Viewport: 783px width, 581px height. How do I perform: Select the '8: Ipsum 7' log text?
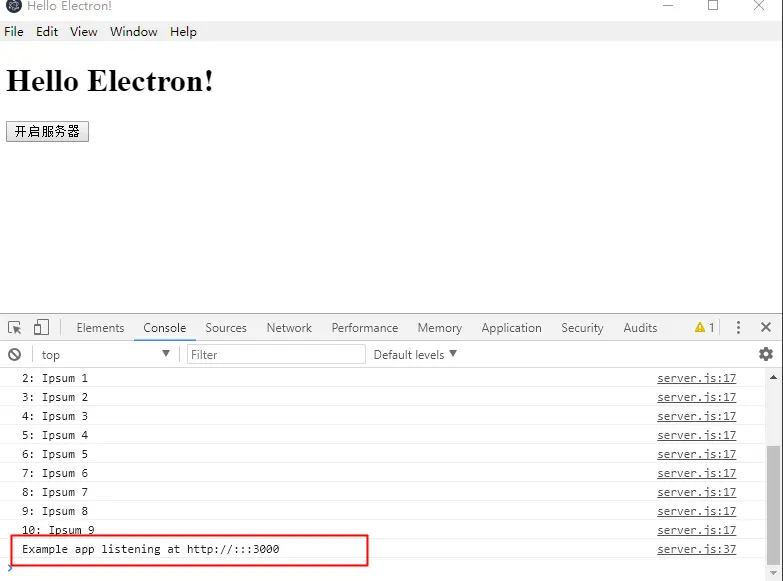(x=55, y=492)
